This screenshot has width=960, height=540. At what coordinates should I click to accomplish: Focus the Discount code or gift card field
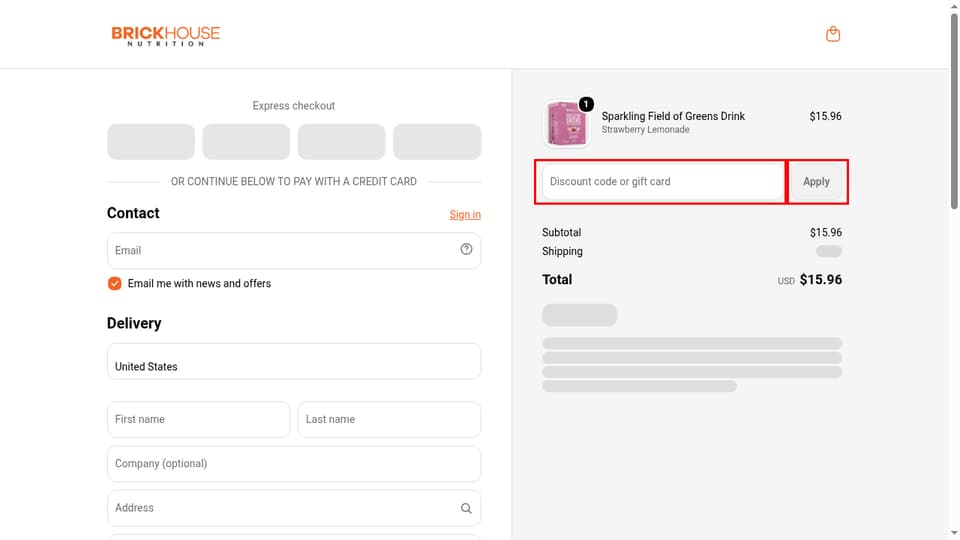click(663, 182)
